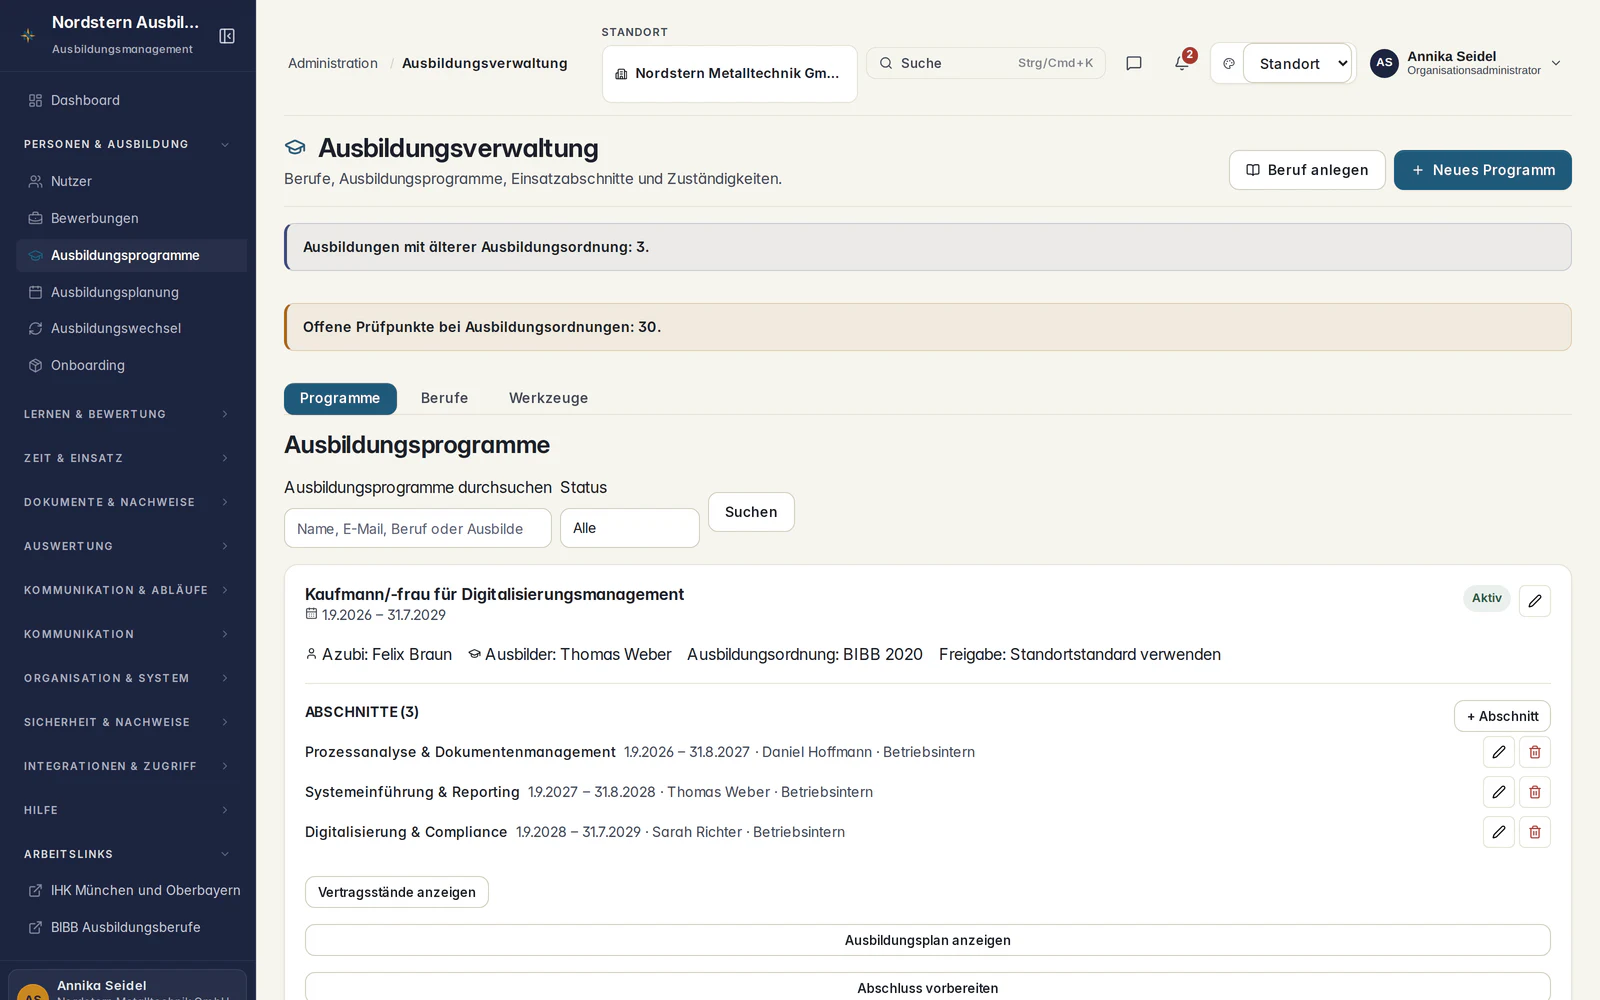Open notifications bell with 2 alerts

(1182, 63)
